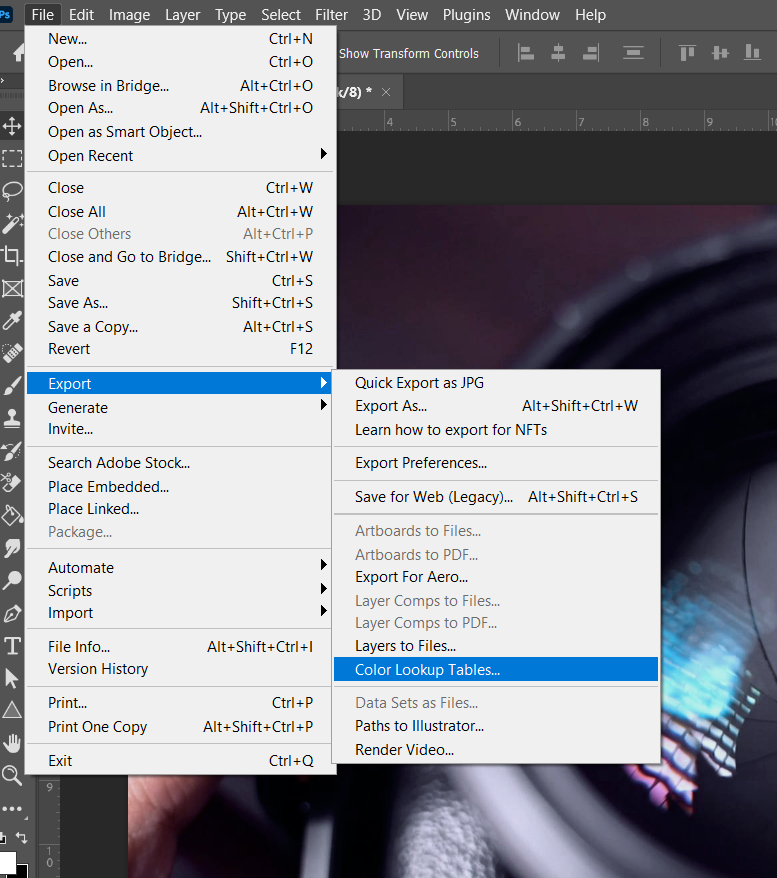Select the Hand tool
The width and height of the screenshot is (777, 878).
(x=12, y=743)
